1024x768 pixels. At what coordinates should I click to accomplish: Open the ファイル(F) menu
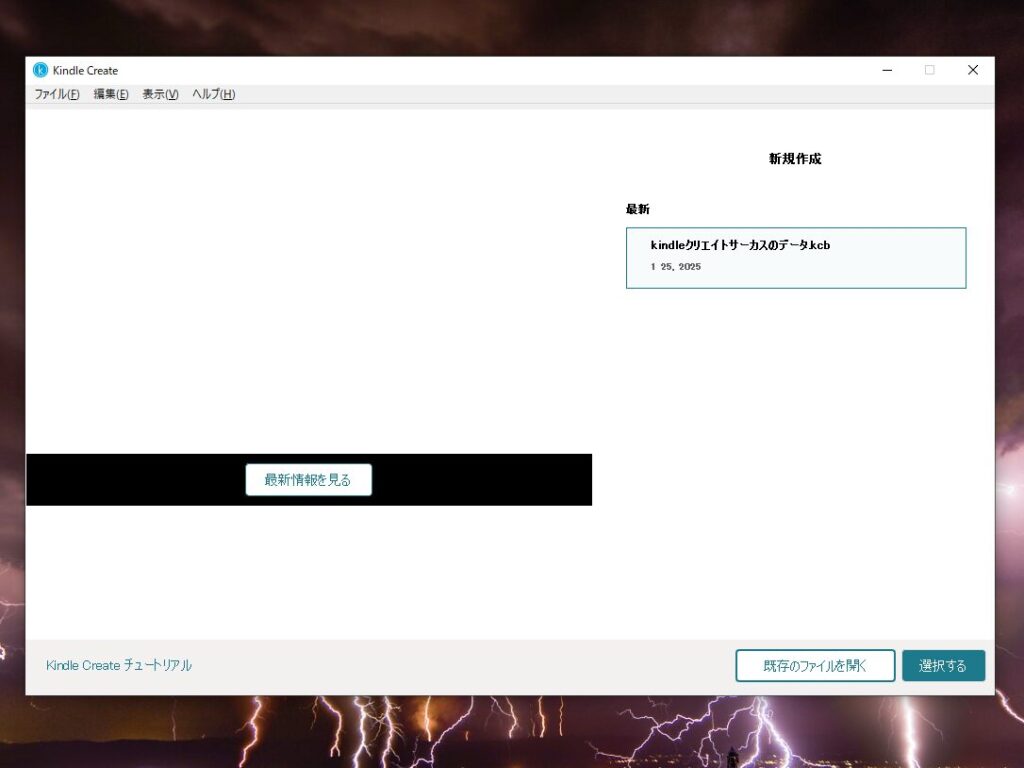pyautogui.click(x=57, y=94)
